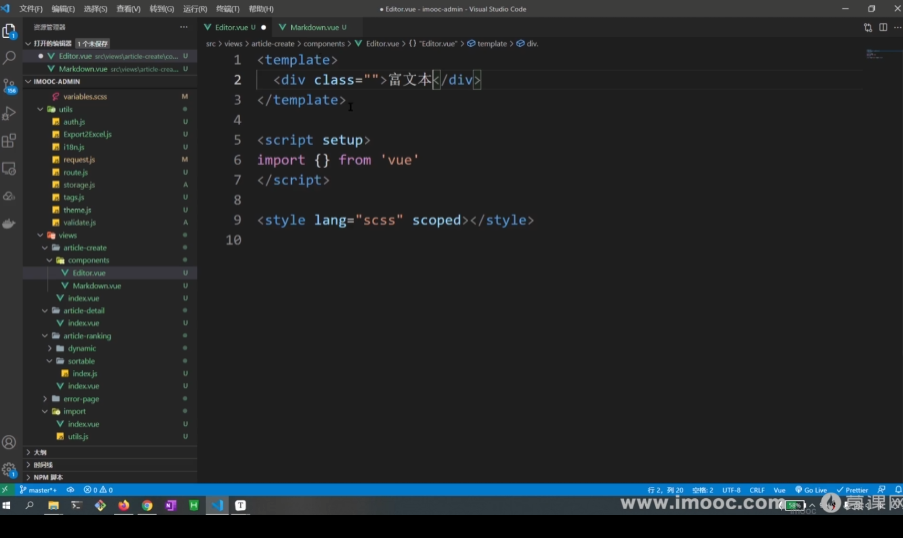This screenshot has height=538, width=903.
Task: Open validate.js file
Action: tap(79, 222)
